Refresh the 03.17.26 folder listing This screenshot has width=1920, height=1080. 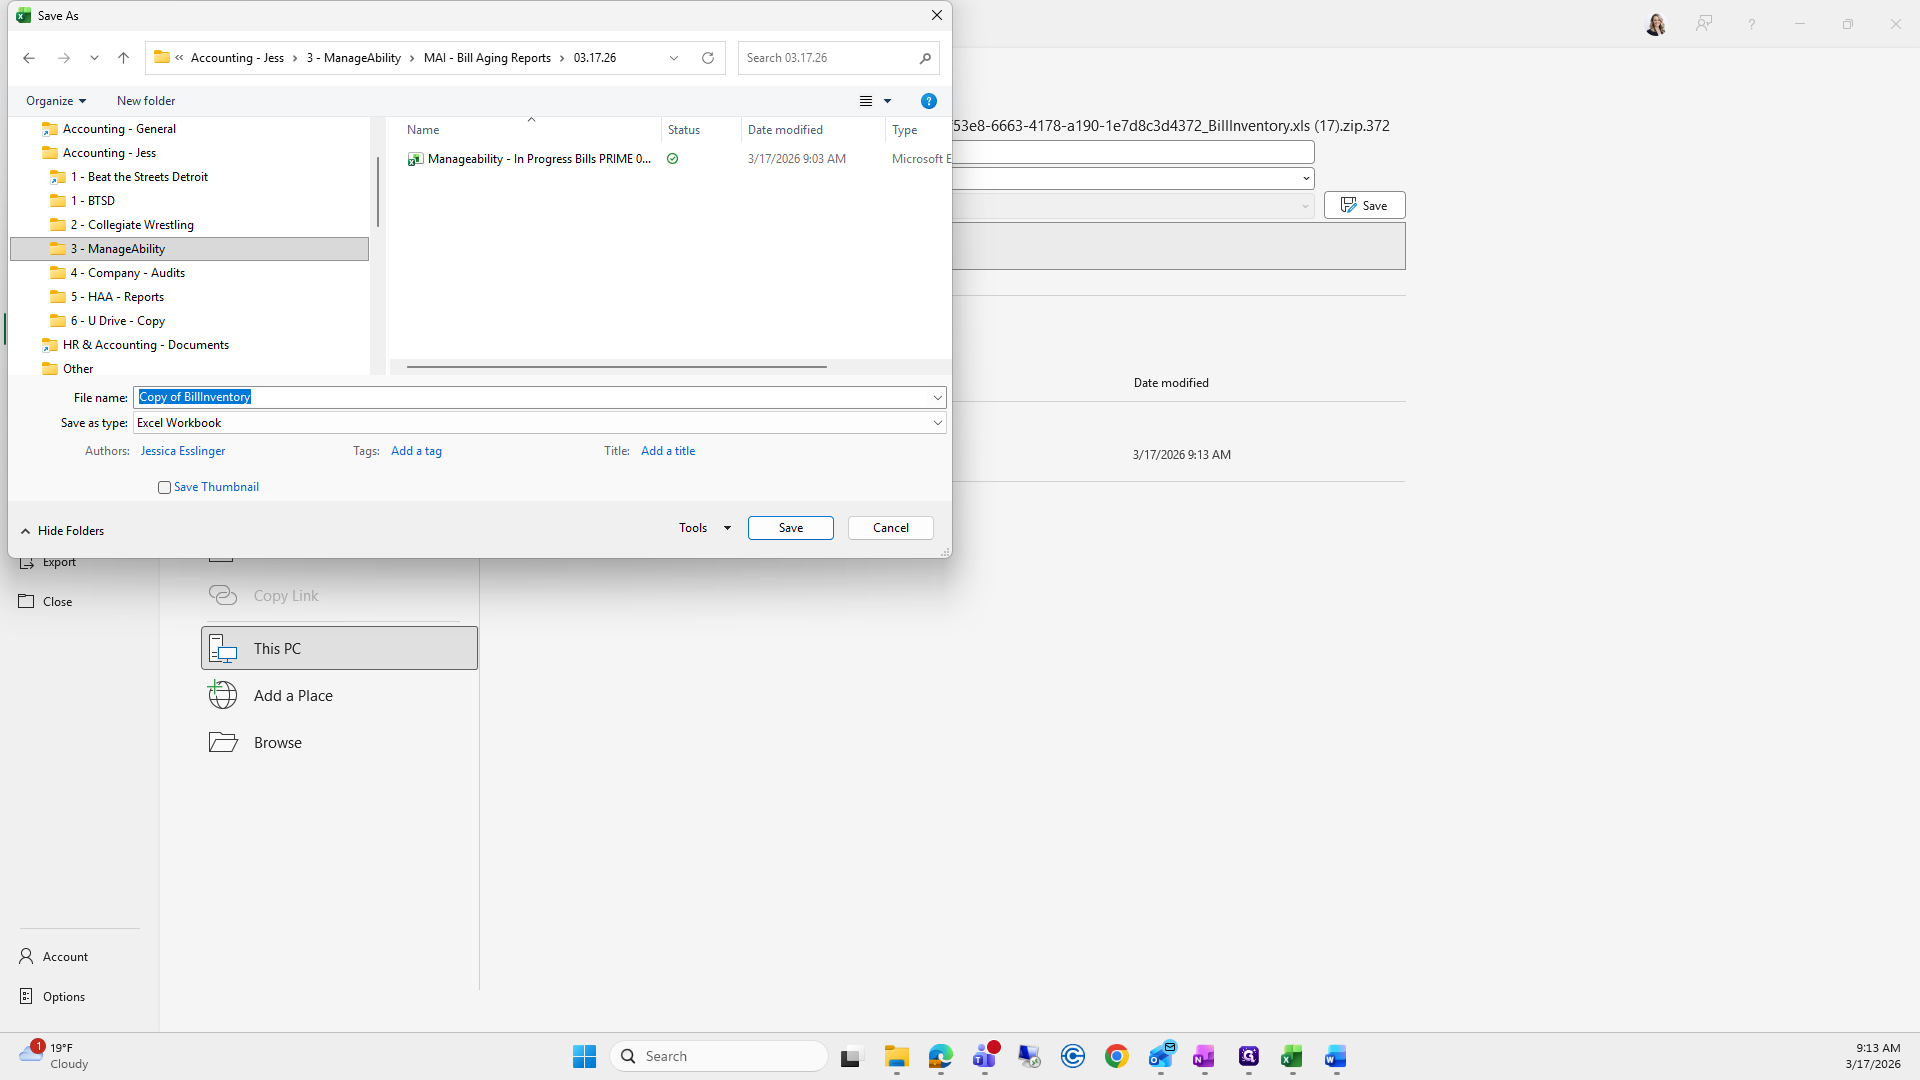tap(708, 58)
